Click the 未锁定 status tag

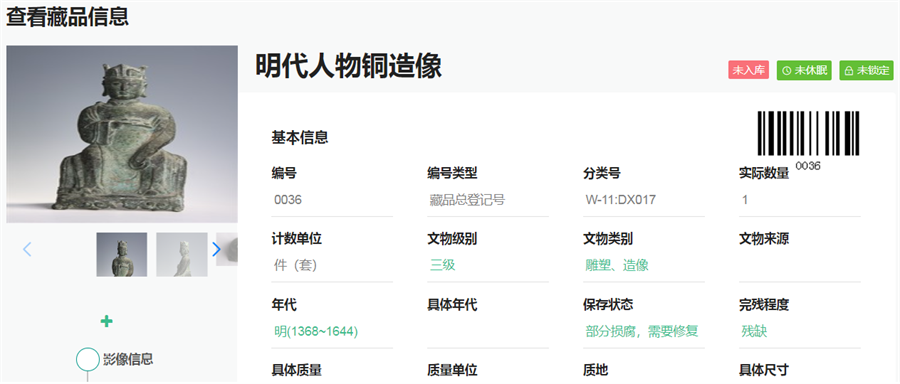pos(866,70)
